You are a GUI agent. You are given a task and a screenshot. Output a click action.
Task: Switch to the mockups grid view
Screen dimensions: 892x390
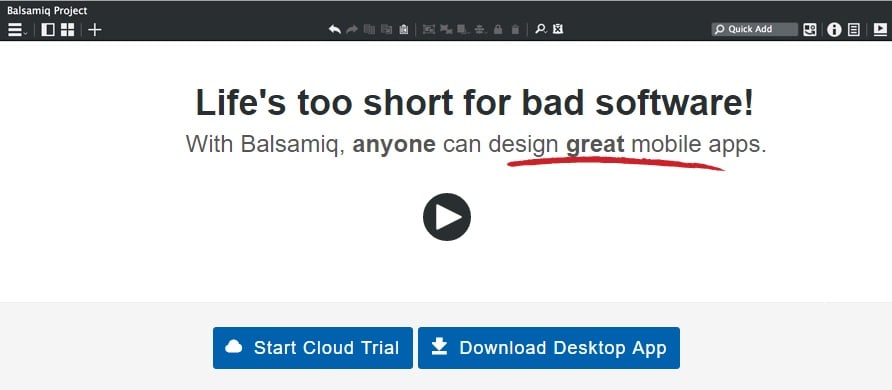coord(67,30)
